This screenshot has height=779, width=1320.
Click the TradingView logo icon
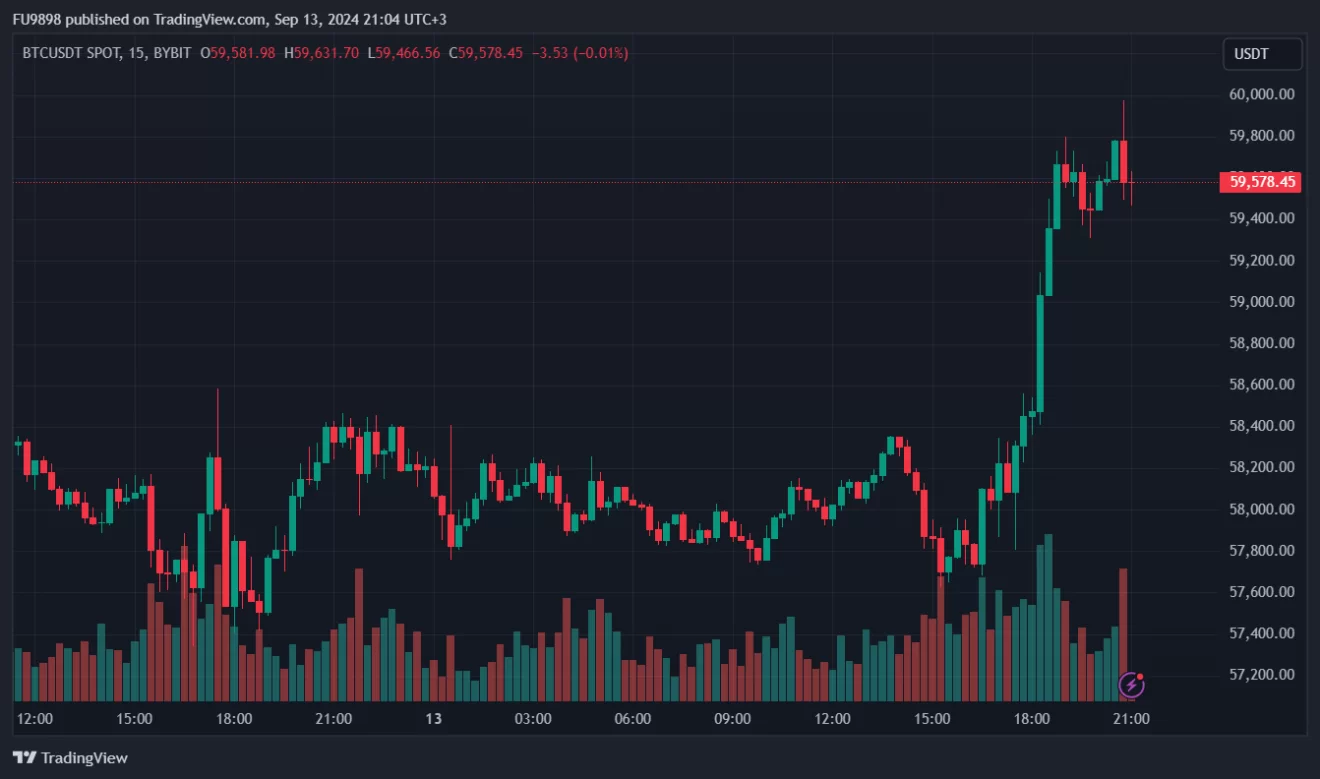tap(25, 758)
